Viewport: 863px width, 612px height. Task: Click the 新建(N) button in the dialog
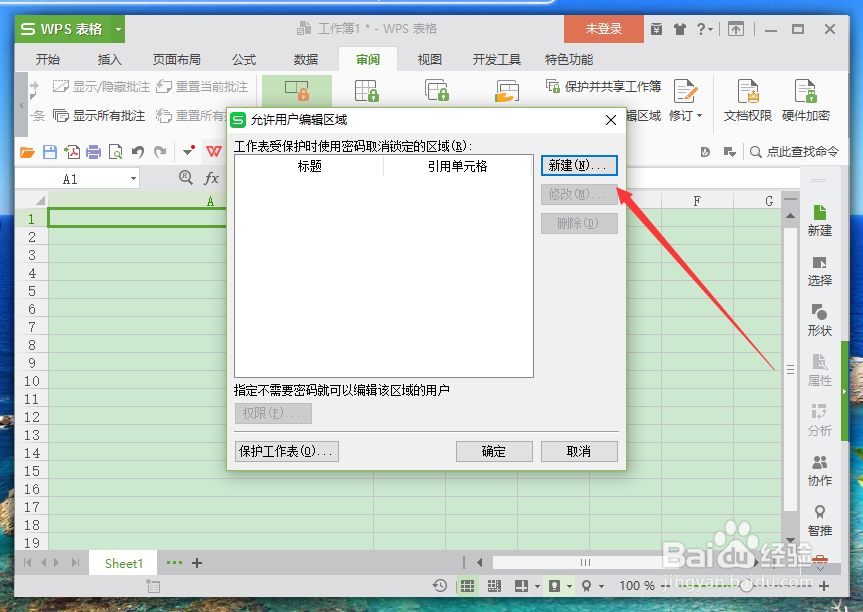[579, 166]
